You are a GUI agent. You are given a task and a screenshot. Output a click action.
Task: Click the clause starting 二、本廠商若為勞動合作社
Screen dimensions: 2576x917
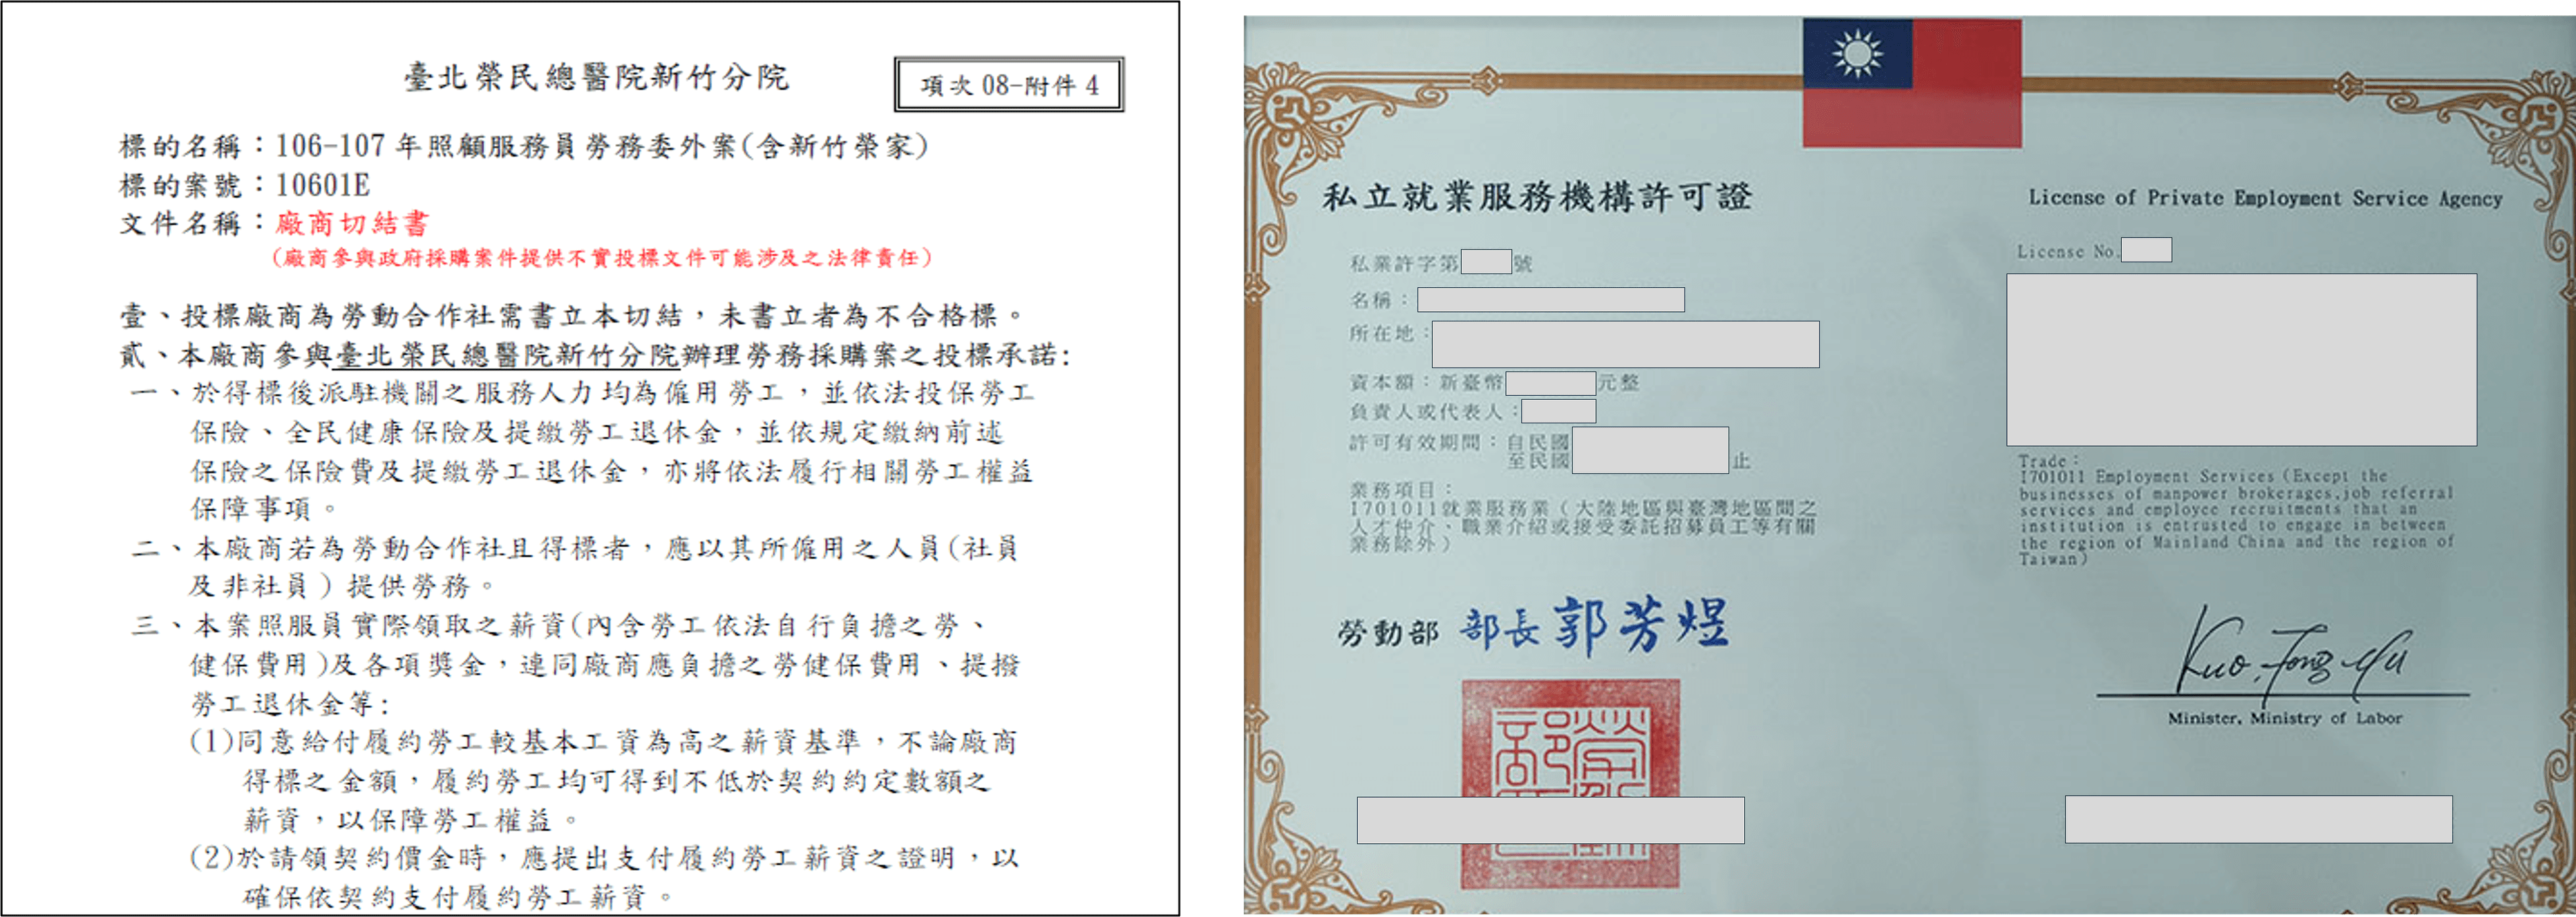point(576,566)
